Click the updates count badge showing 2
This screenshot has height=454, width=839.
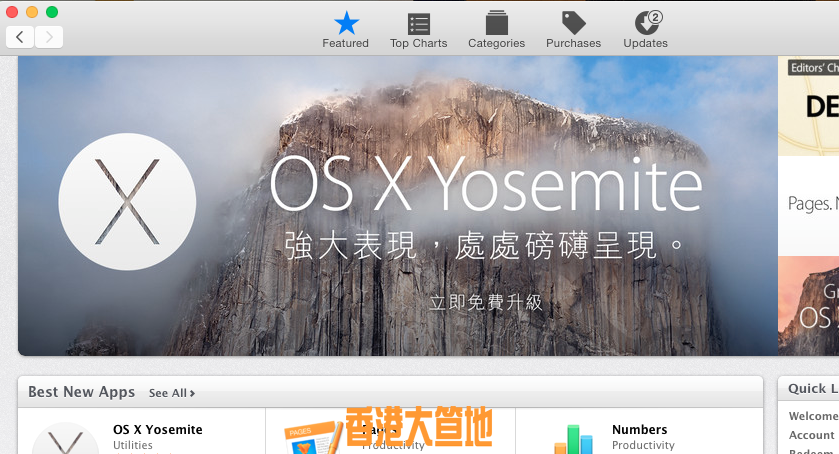(x=655, y=17)
